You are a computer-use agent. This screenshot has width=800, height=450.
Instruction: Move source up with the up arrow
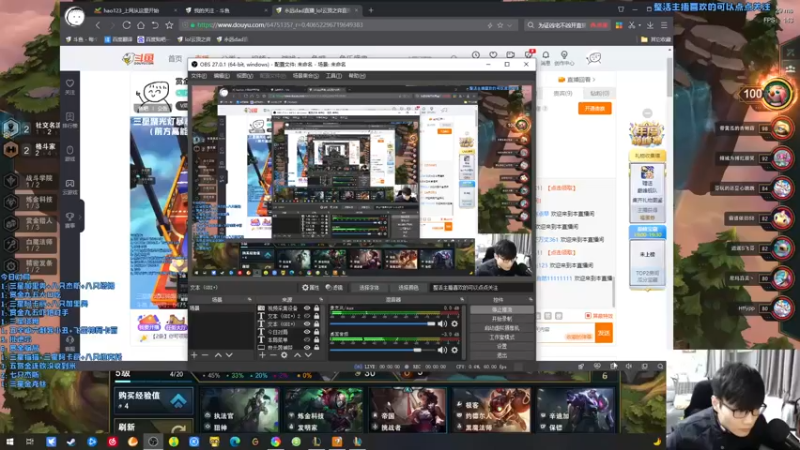click(x=297, y=355)
